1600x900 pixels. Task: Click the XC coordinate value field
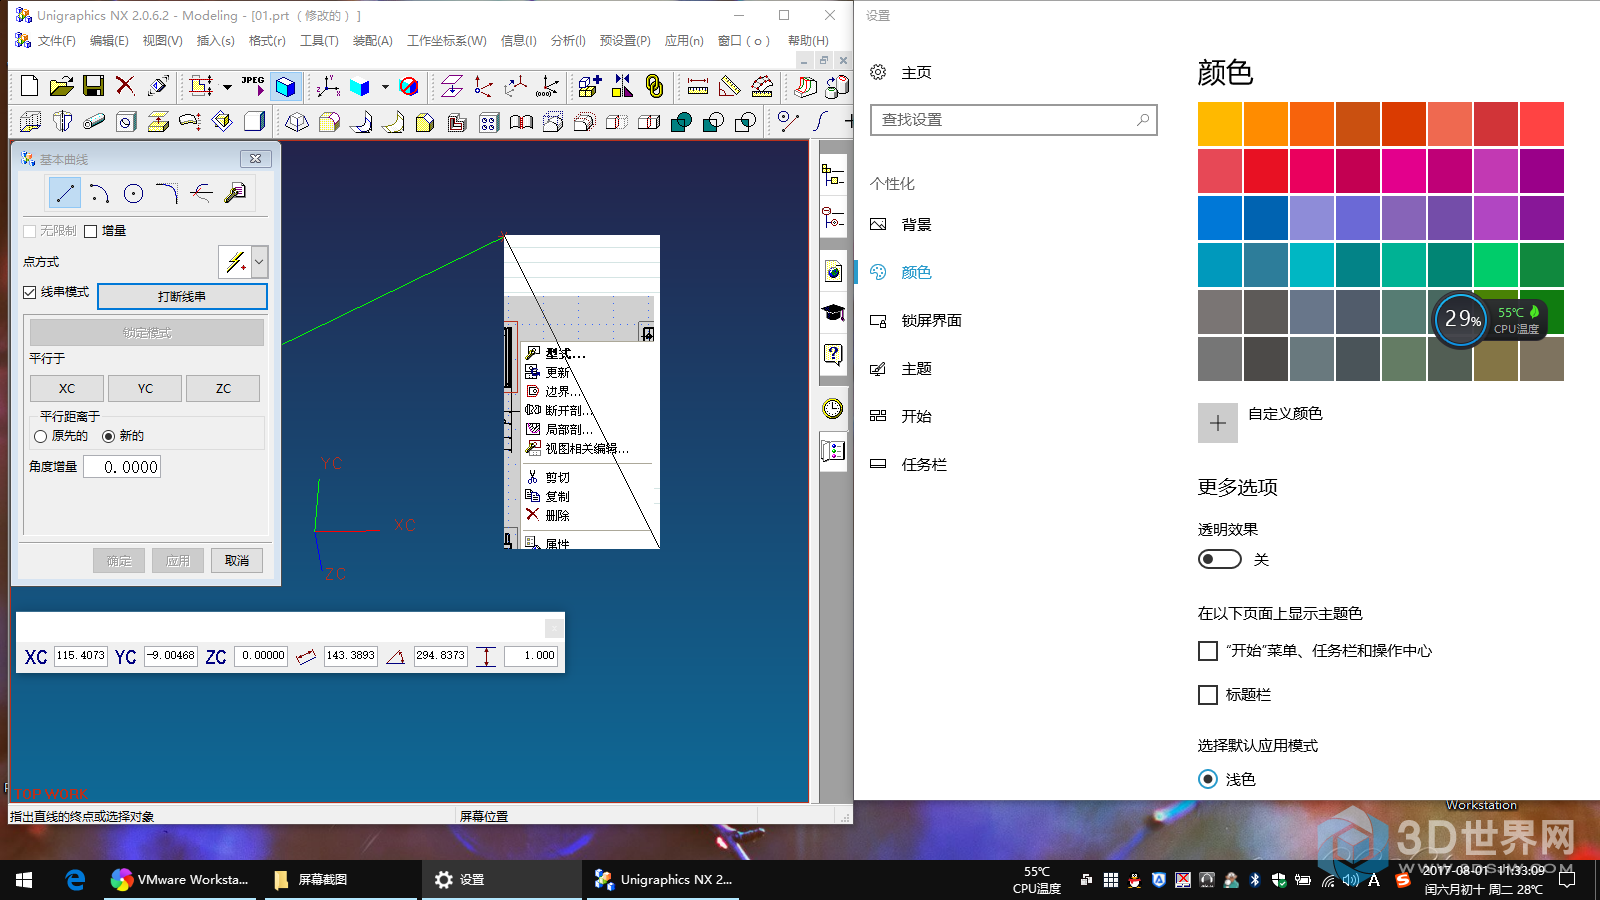click(80, 656)
